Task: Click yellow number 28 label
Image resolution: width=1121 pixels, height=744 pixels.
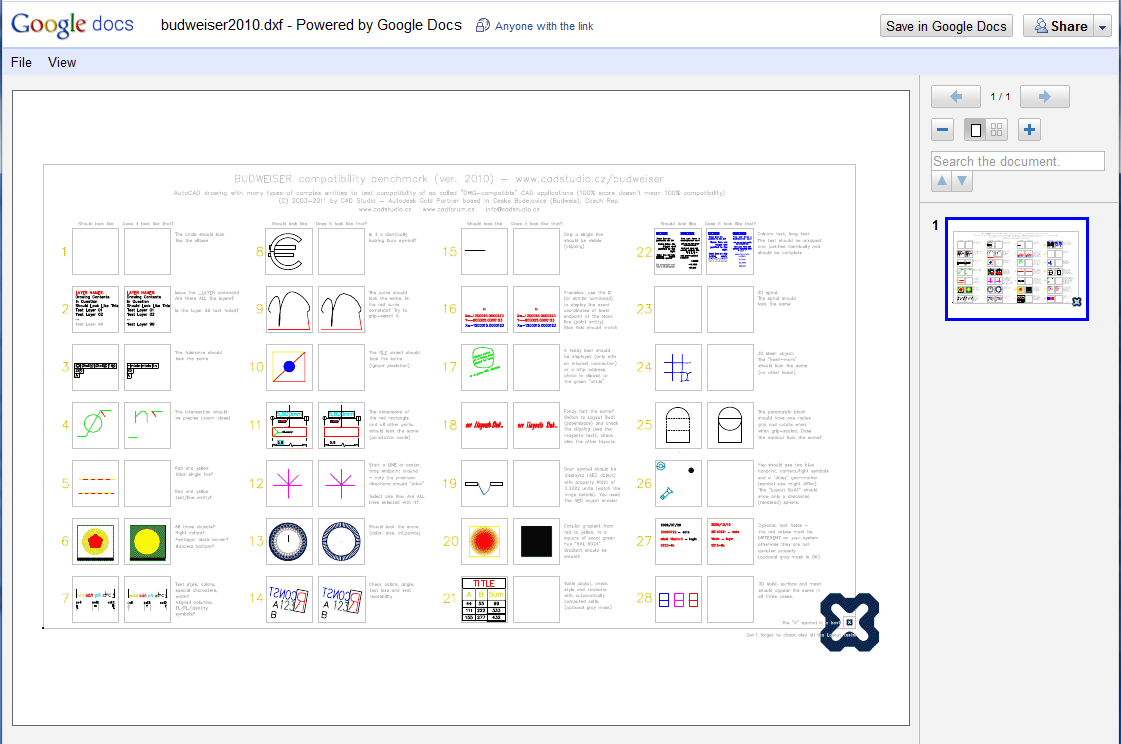Action: (644, 598)
